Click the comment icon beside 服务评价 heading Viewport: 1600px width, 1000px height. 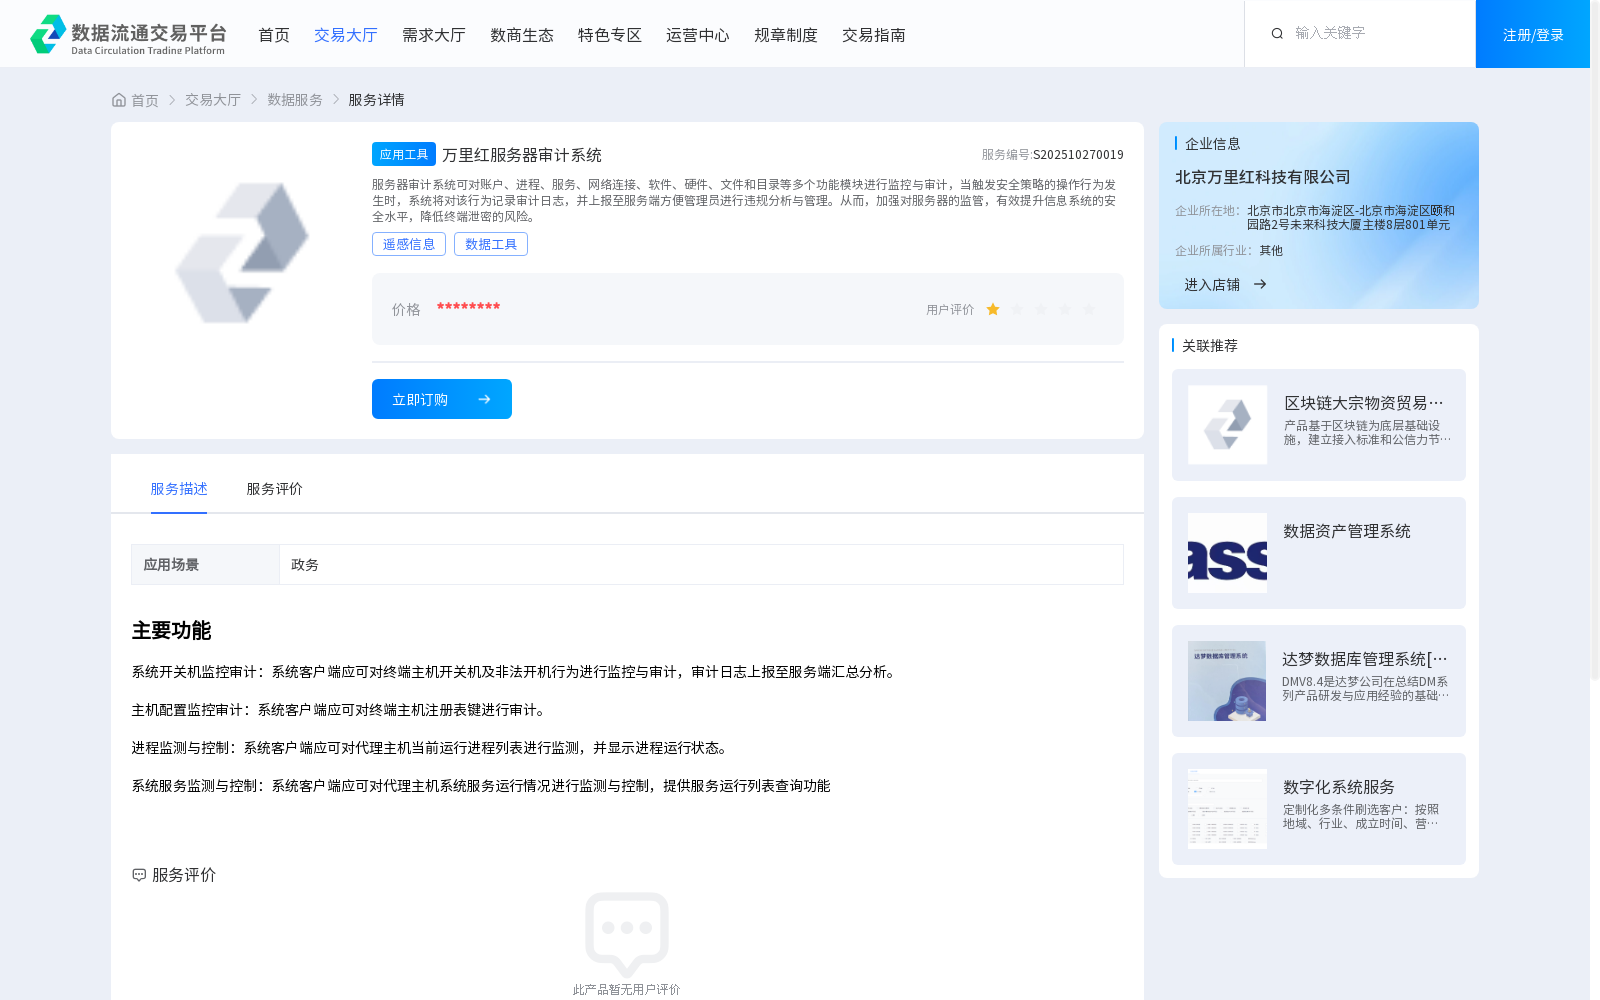click(x=139, y=875)
